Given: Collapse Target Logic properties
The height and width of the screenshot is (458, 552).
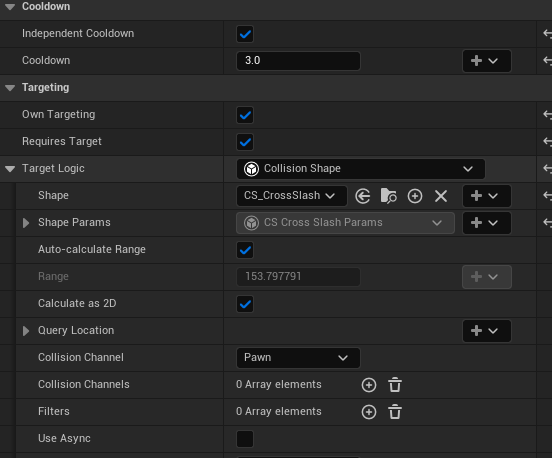Looking at the screenshot, I should [10, 169].
